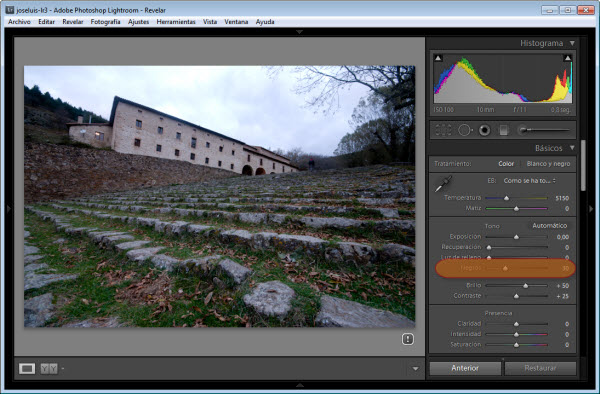Show the left panel with the edge arrow
600x394 pixels.
click(x=8, y=208)
